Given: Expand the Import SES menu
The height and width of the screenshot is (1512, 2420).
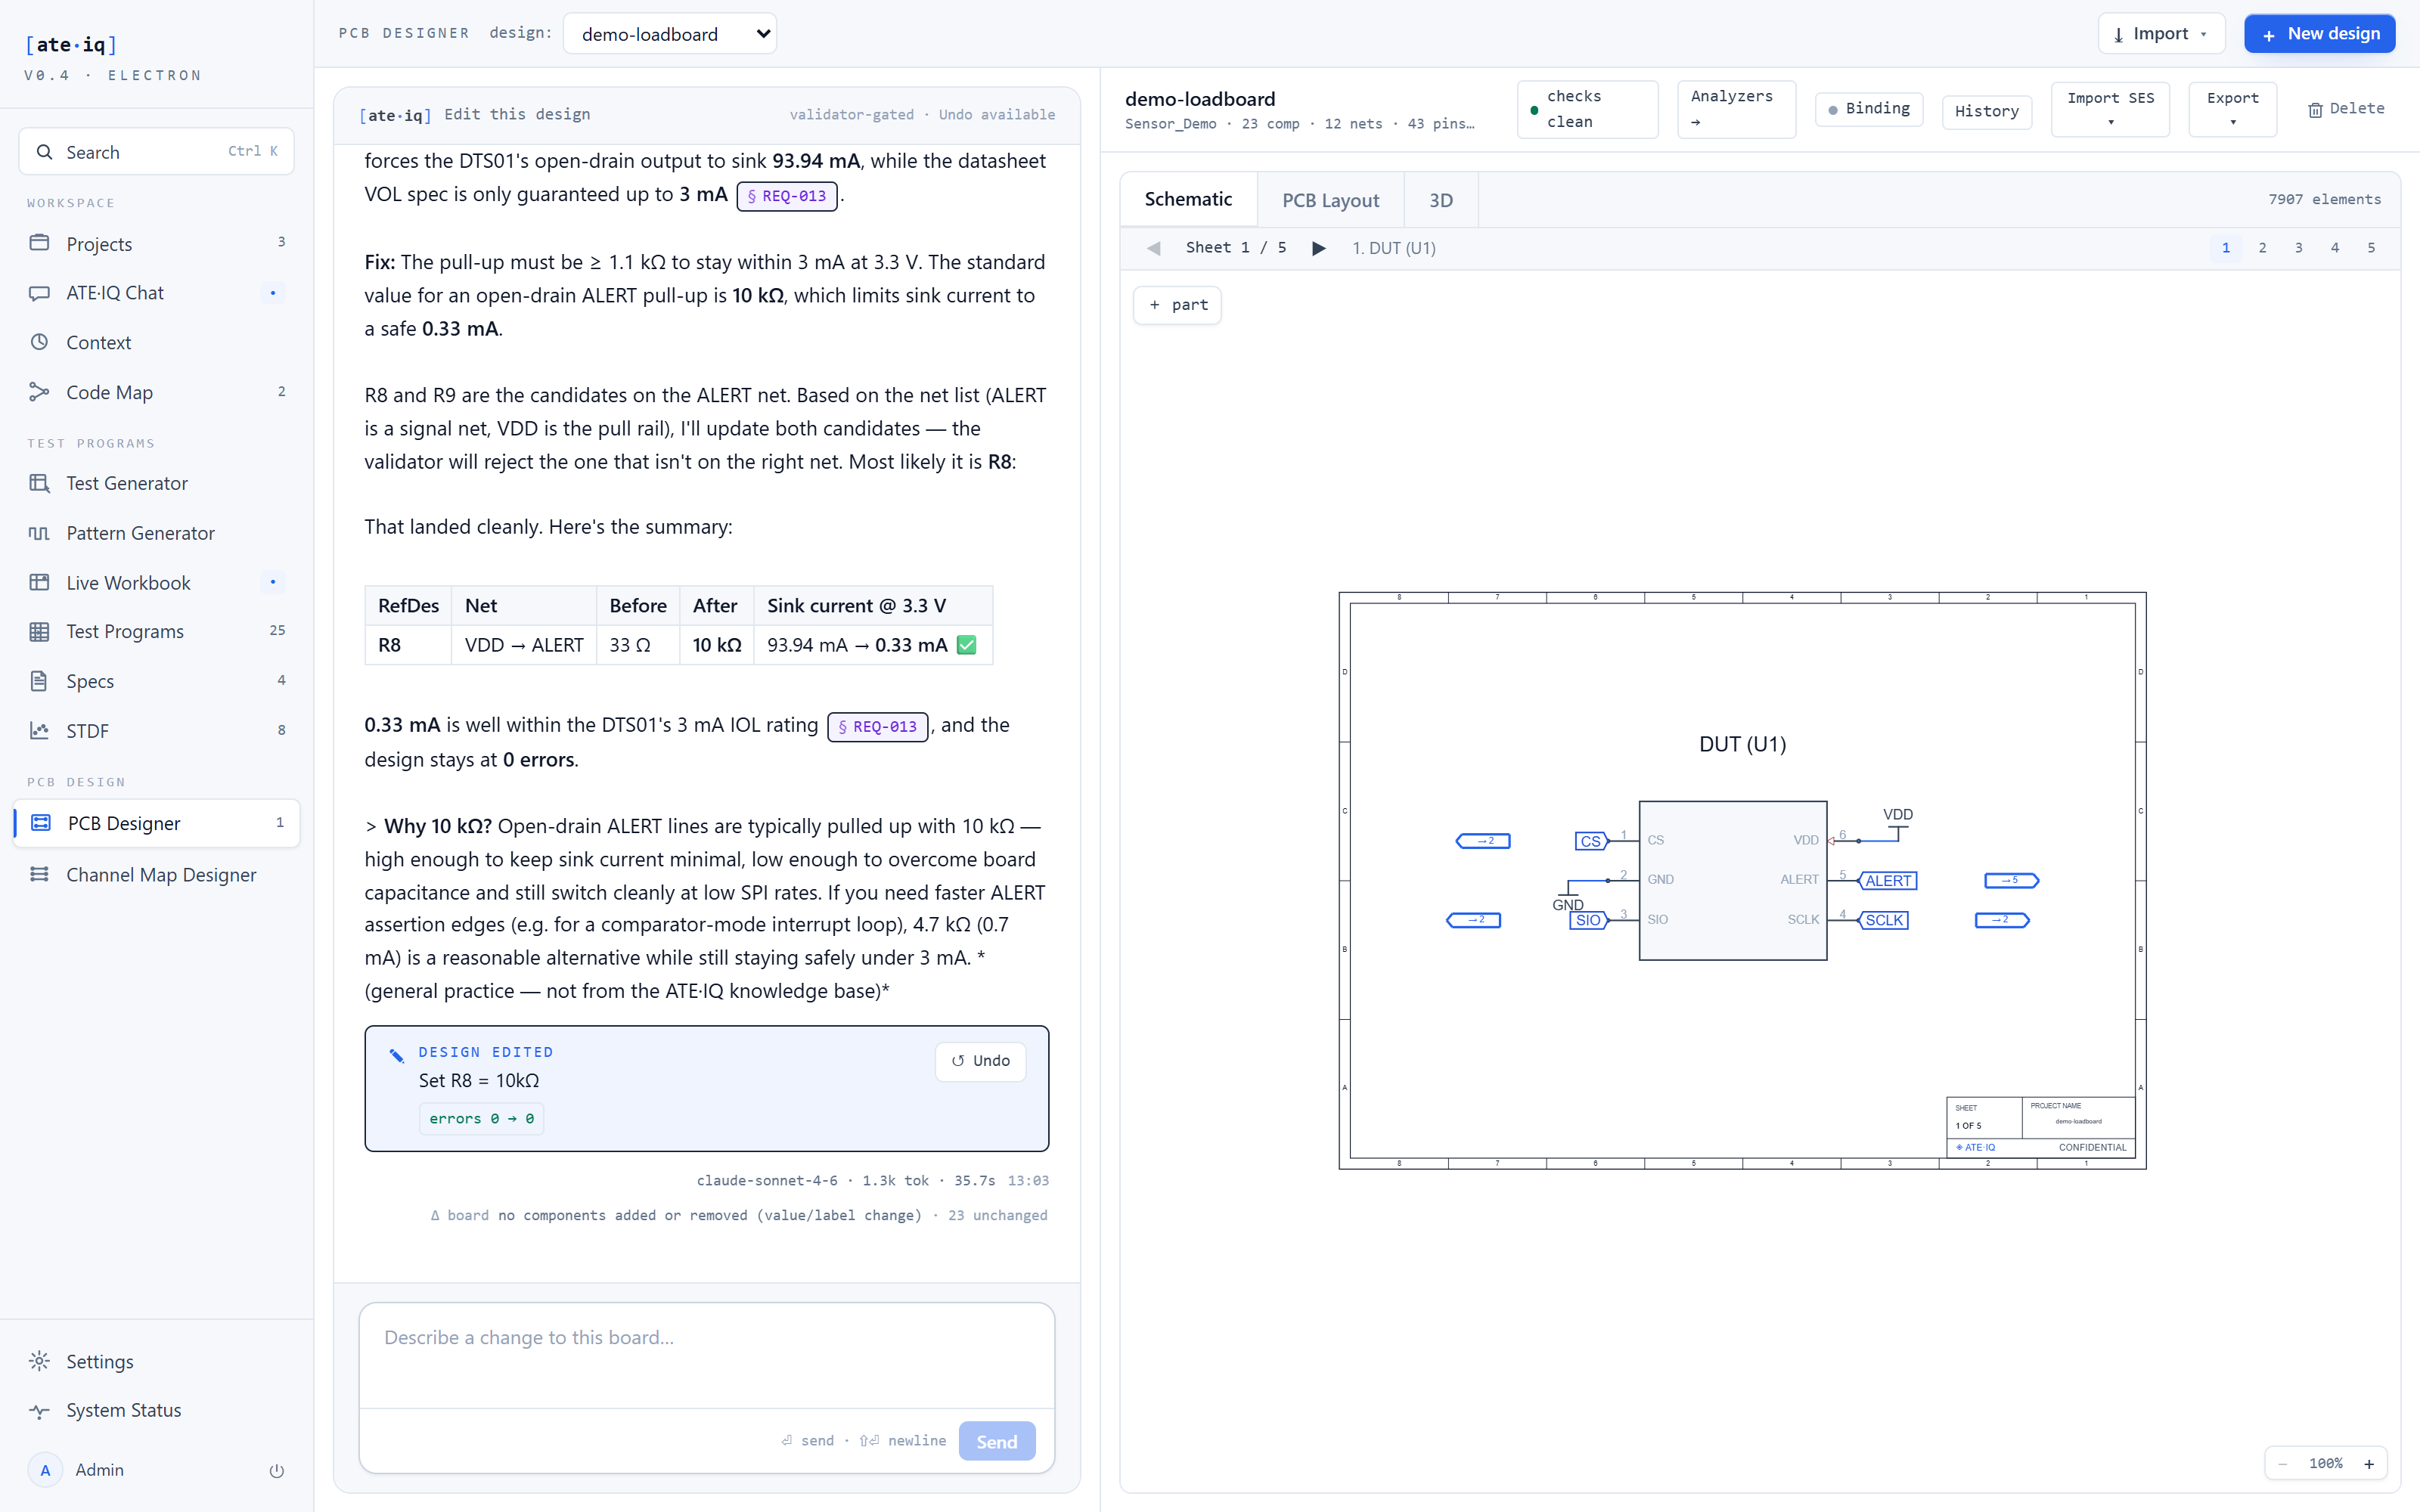Looking at the screenshot, I should click(x=2110, y=109).
